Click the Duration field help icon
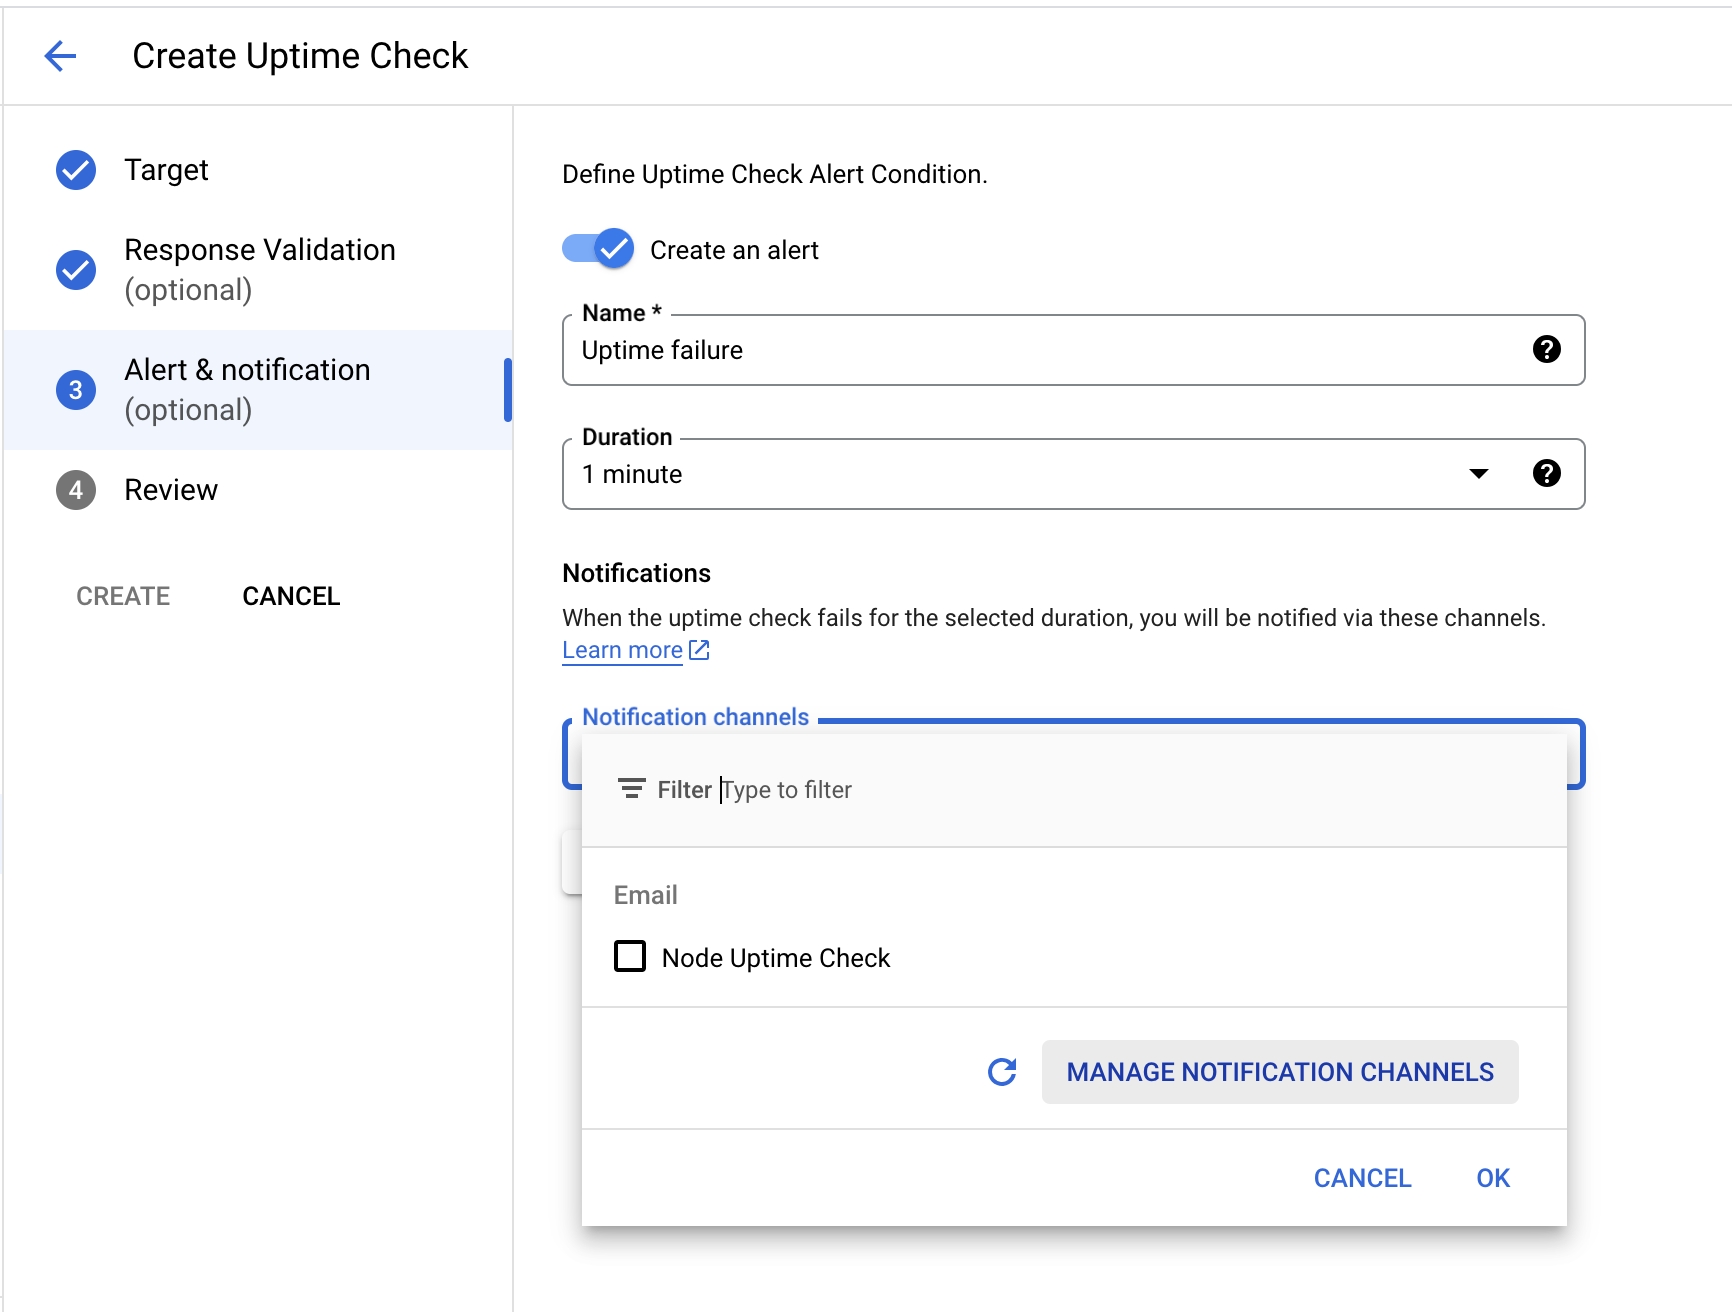Screen dimensions: 1732x1312 [x=1546, y=474]
